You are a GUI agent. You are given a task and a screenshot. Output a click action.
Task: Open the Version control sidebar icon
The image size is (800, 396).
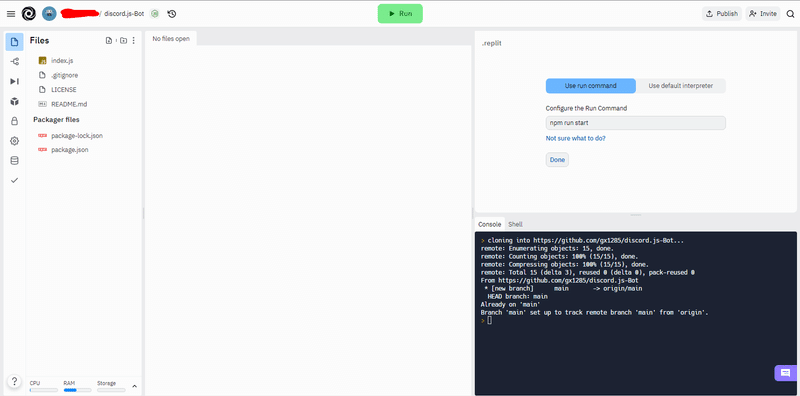pos(14,62)
